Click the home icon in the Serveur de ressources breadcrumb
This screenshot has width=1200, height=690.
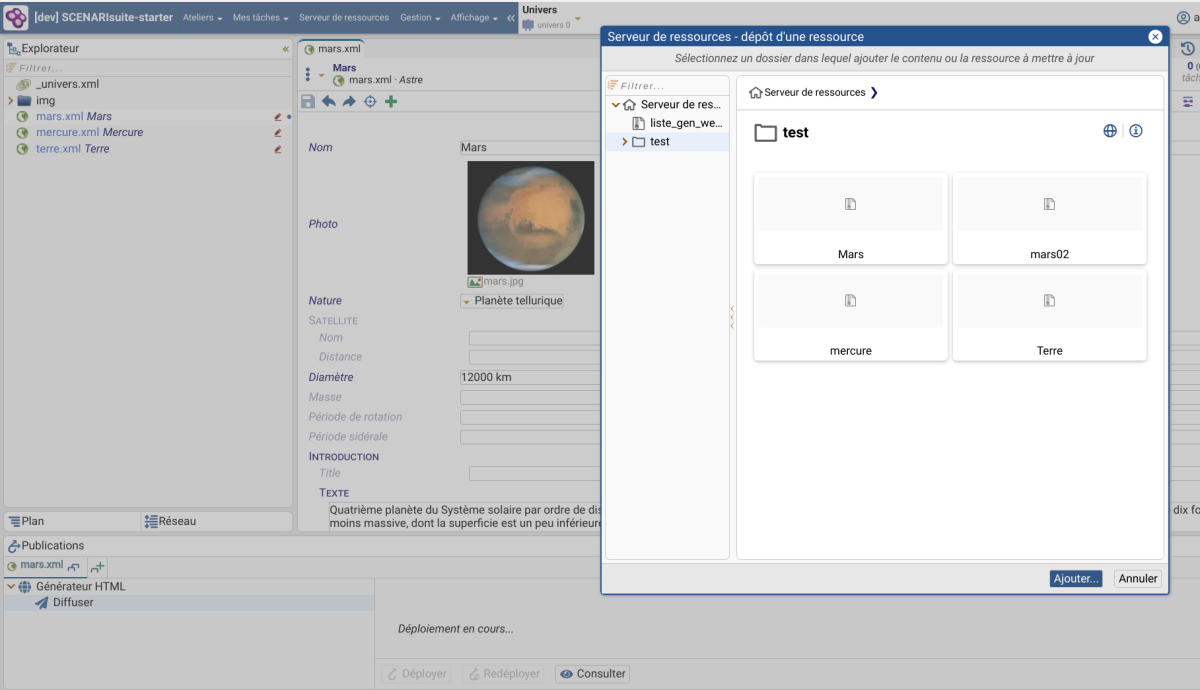click(756, 93)
